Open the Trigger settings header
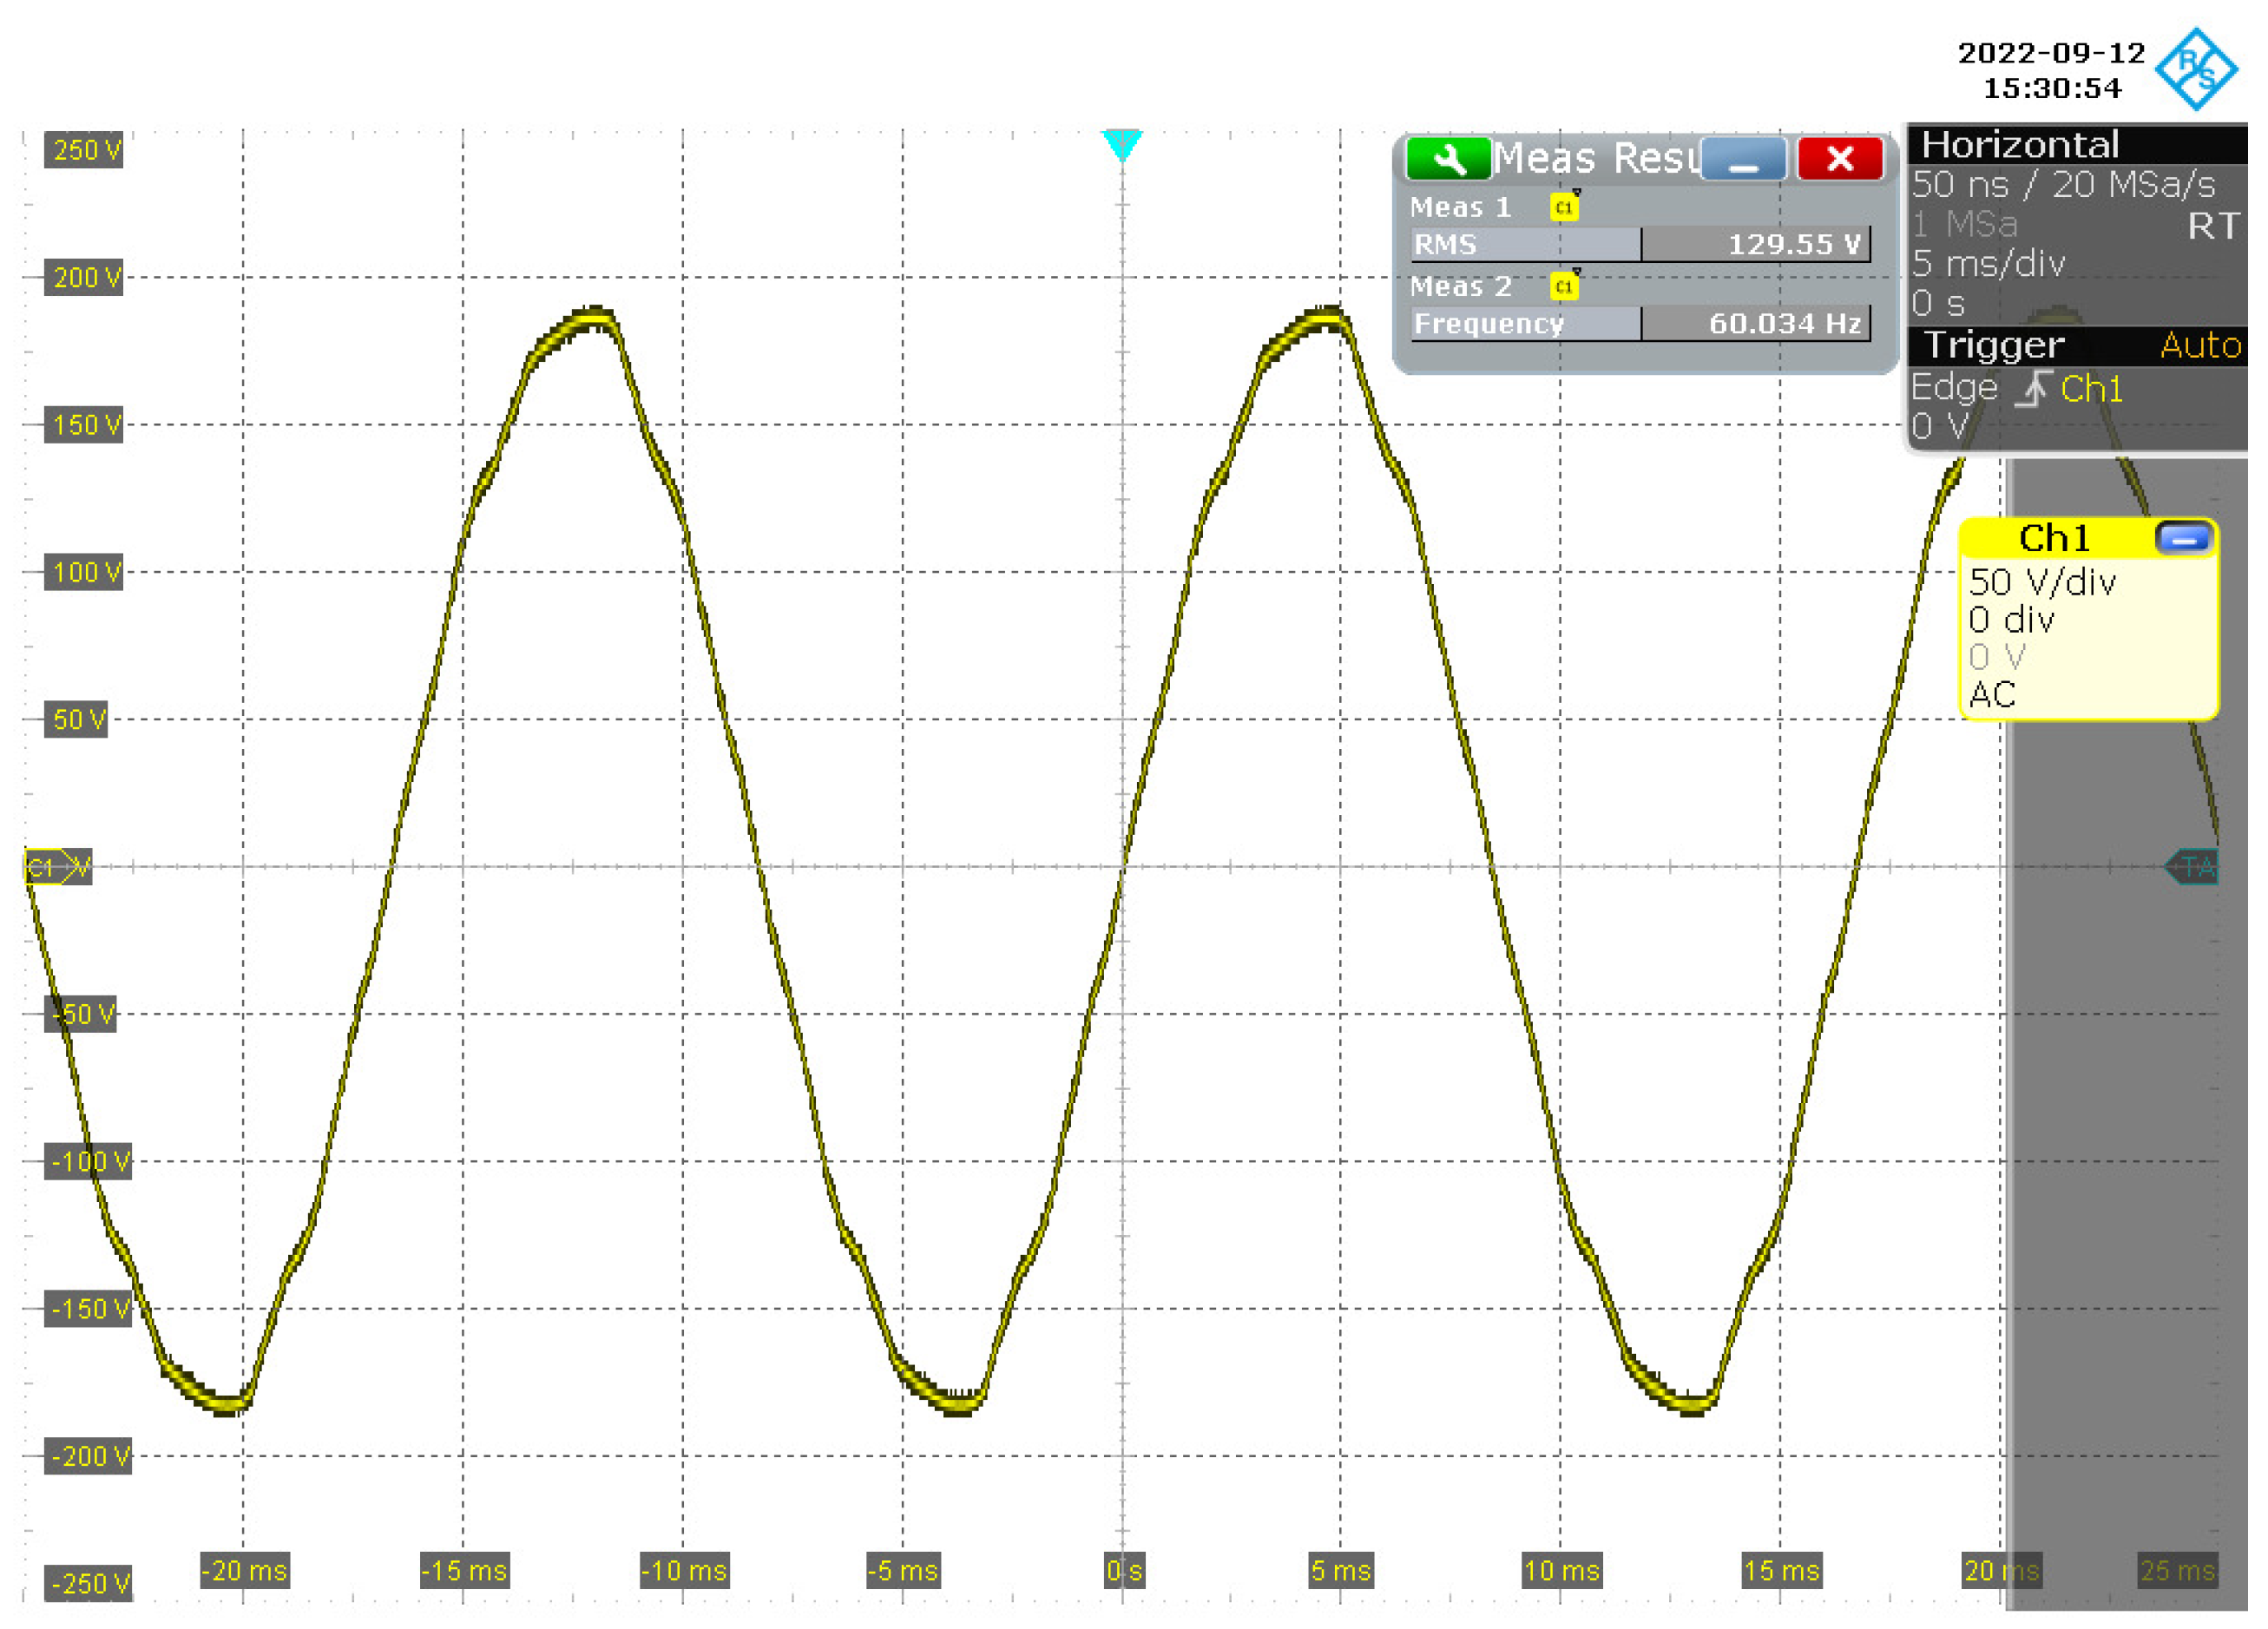 point(1994,346)
